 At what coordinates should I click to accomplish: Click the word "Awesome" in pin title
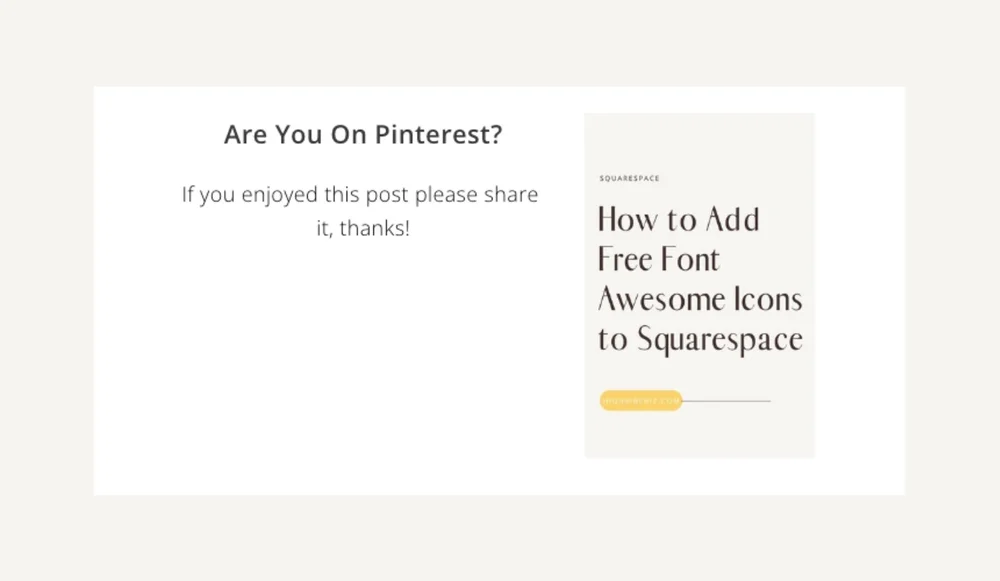(x=661, y=299)
